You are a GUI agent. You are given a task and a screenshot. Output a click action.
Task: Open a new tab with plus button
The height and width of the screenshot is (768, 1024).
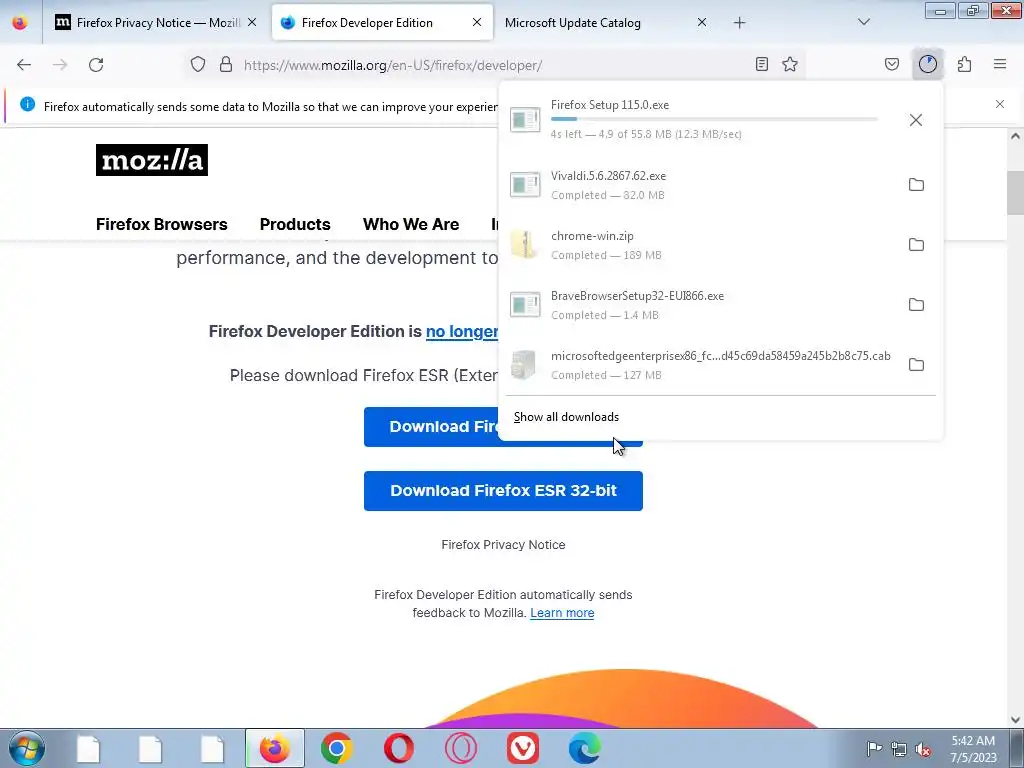[x=739, y=22]
